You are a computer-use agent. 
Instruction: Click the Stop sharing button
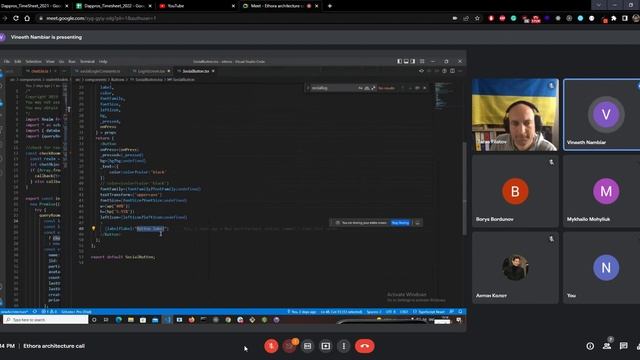pyautogui.click(x=400, y=223)
